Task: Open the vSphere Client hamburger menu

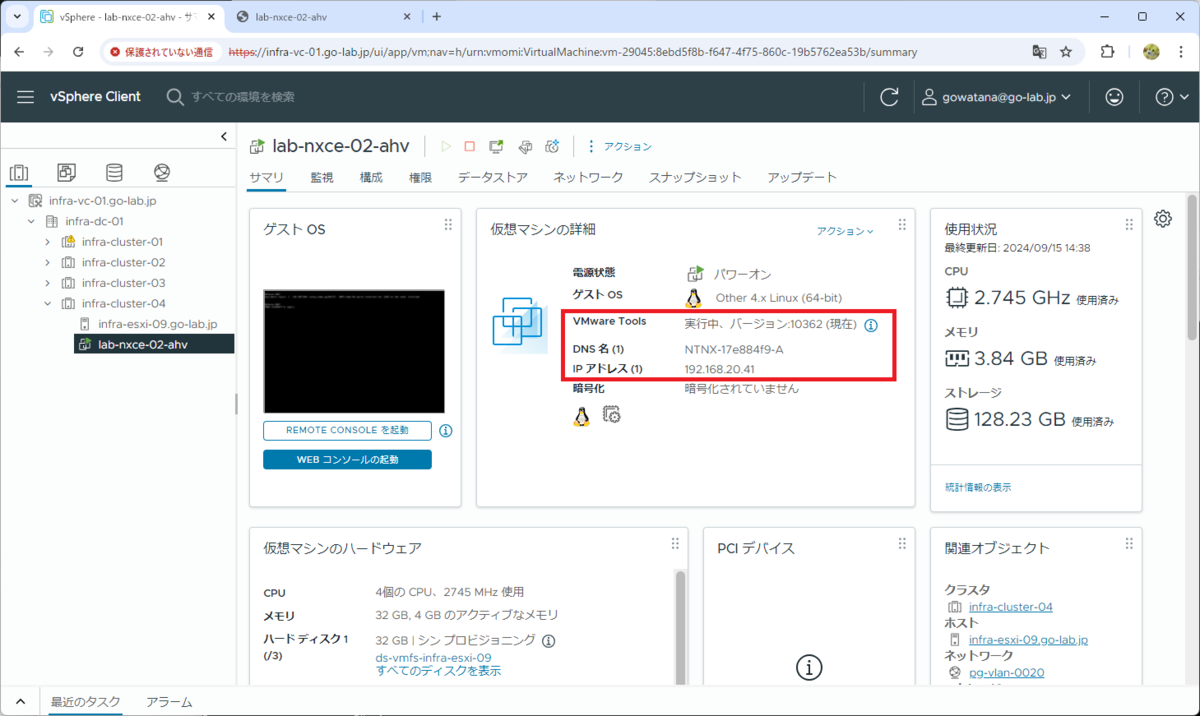Action: pyautogui.click(x=25, y=97)
